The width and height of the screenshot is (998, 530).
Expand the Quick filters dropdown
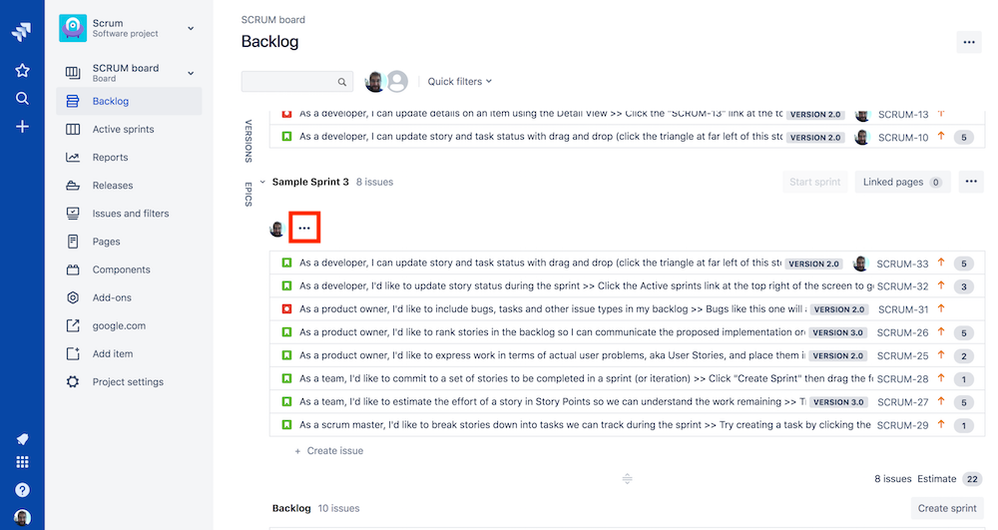pos(460,81)
